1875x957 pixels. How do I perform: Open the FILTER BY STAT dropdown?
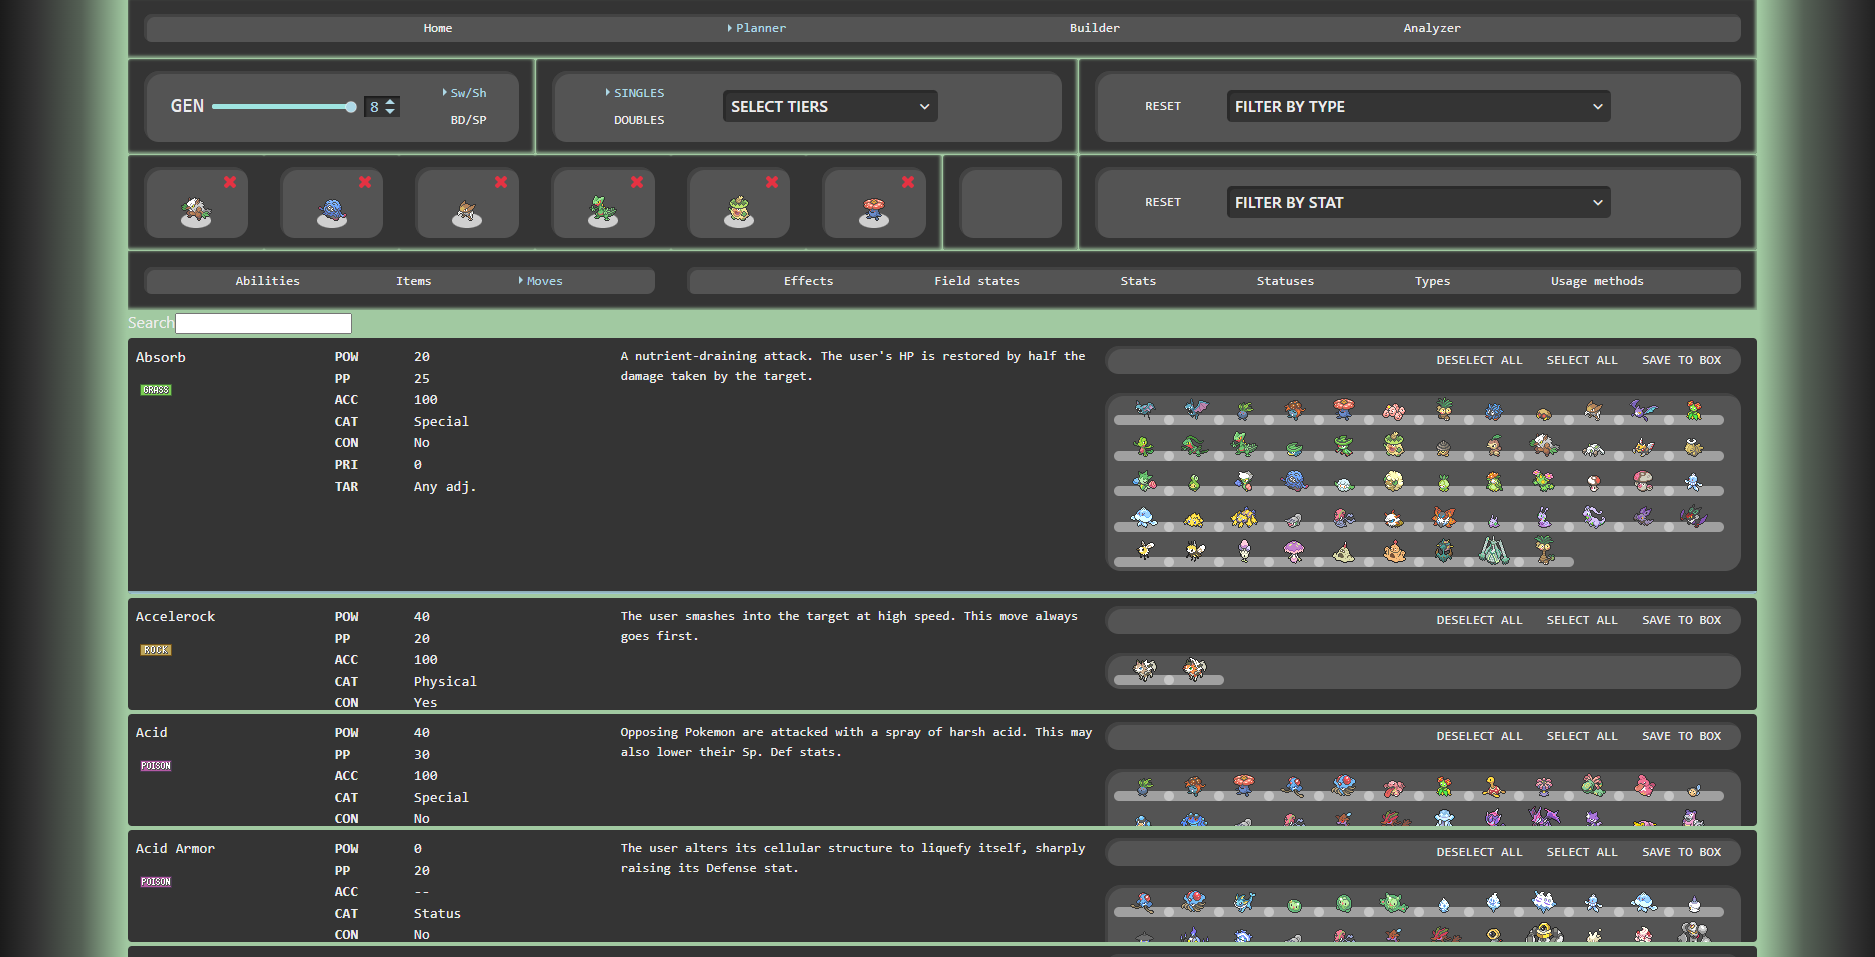1418,202
